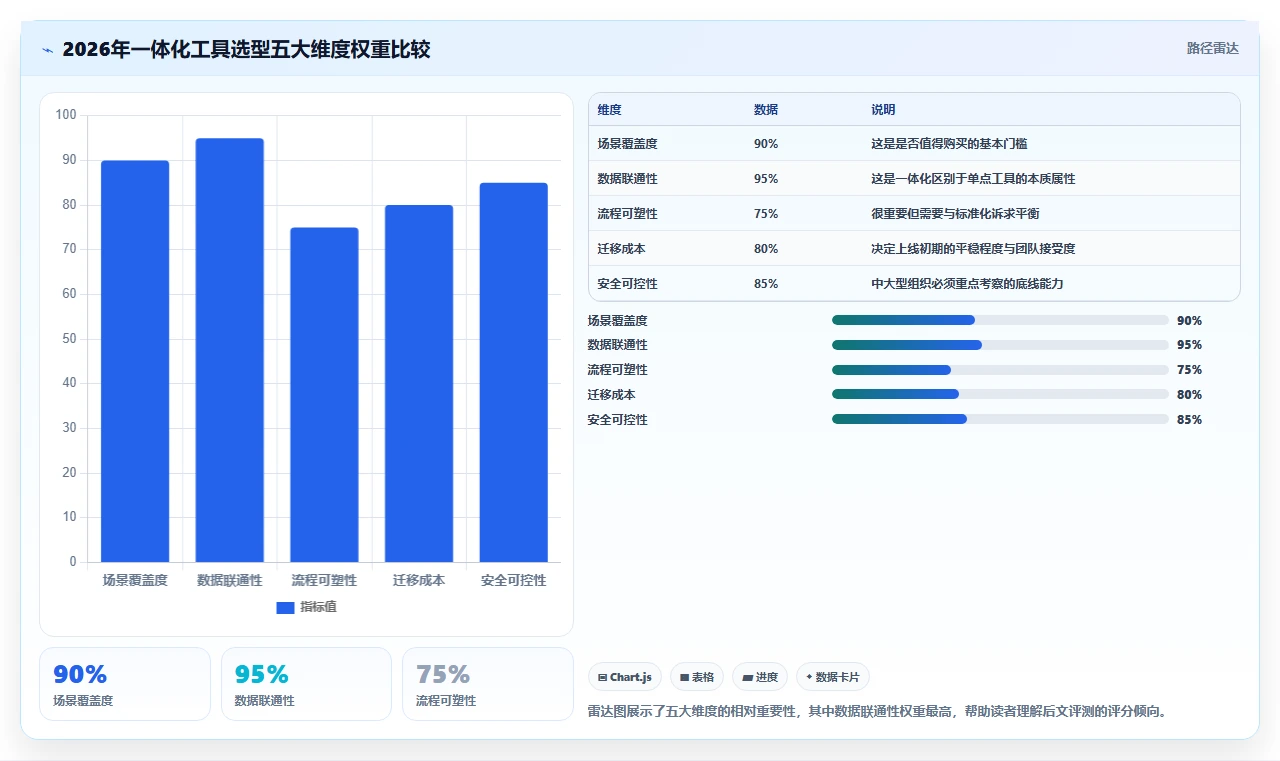
Task: Open the 90% 场景覆盖度 data card
Action: click(125, 684)
